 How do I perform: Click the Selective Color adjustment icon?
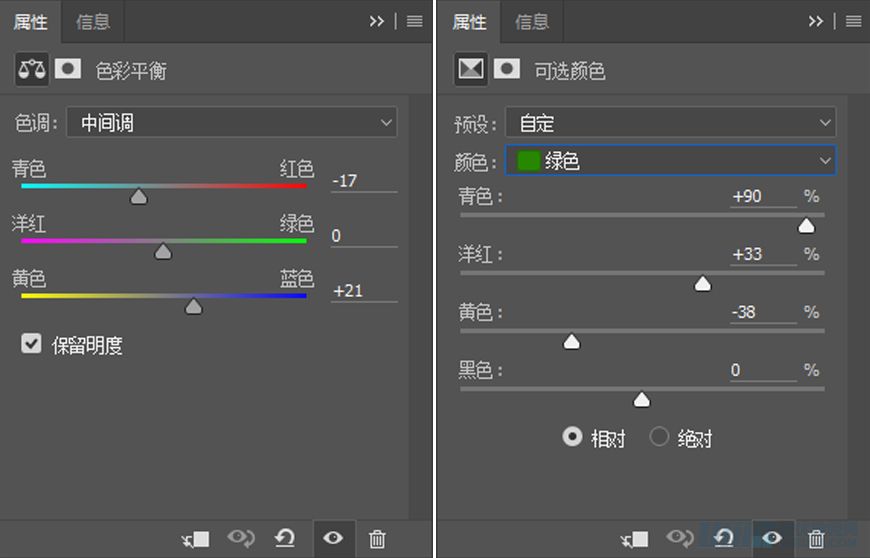(471, 69)
